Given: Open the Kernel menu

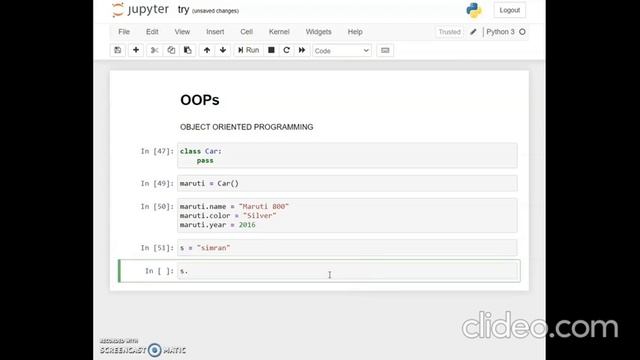Looking at the screenshot, I should point(279,32).
